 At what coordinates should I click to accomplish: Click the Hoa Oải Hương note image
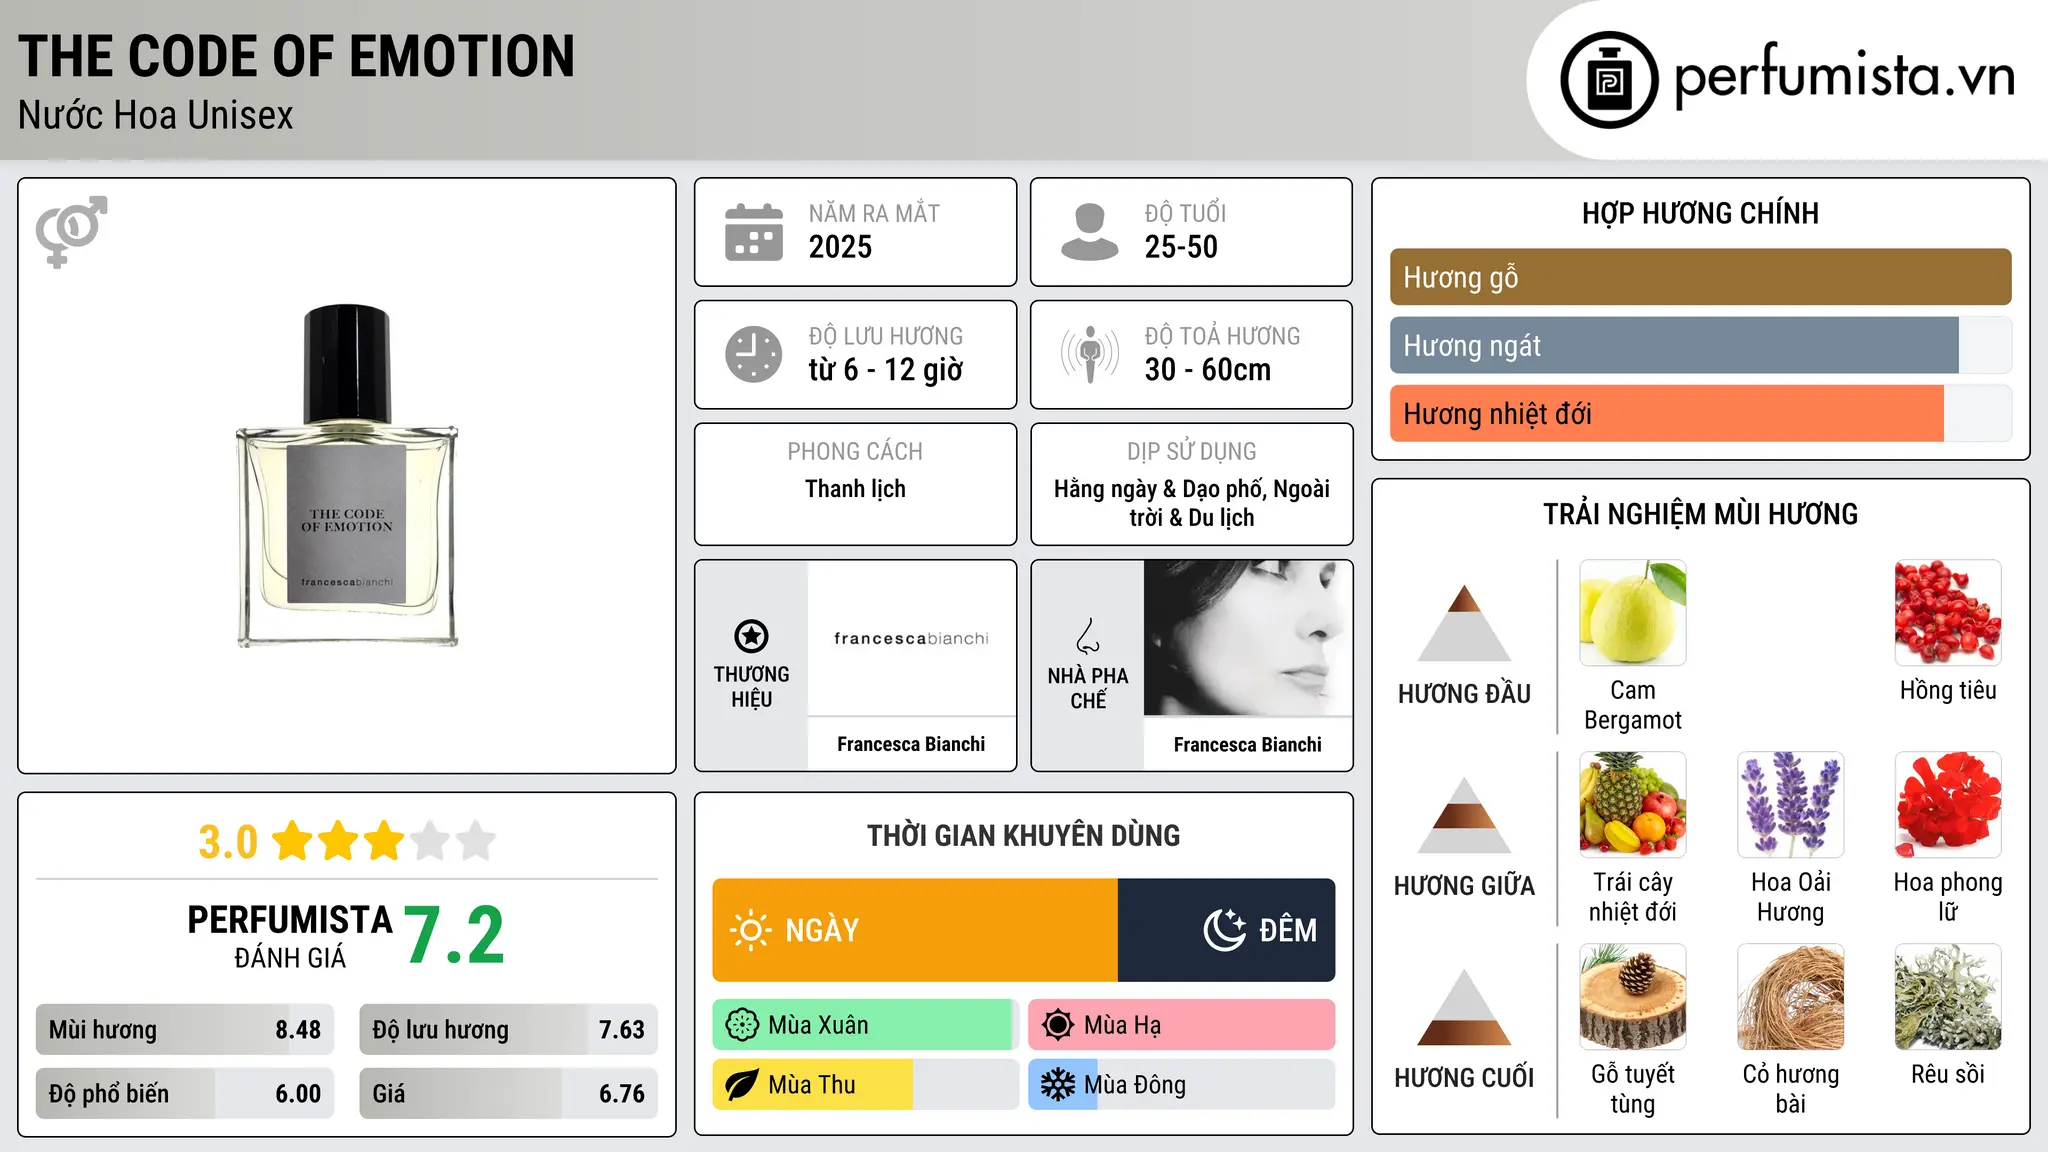[x=1791, y=804]
